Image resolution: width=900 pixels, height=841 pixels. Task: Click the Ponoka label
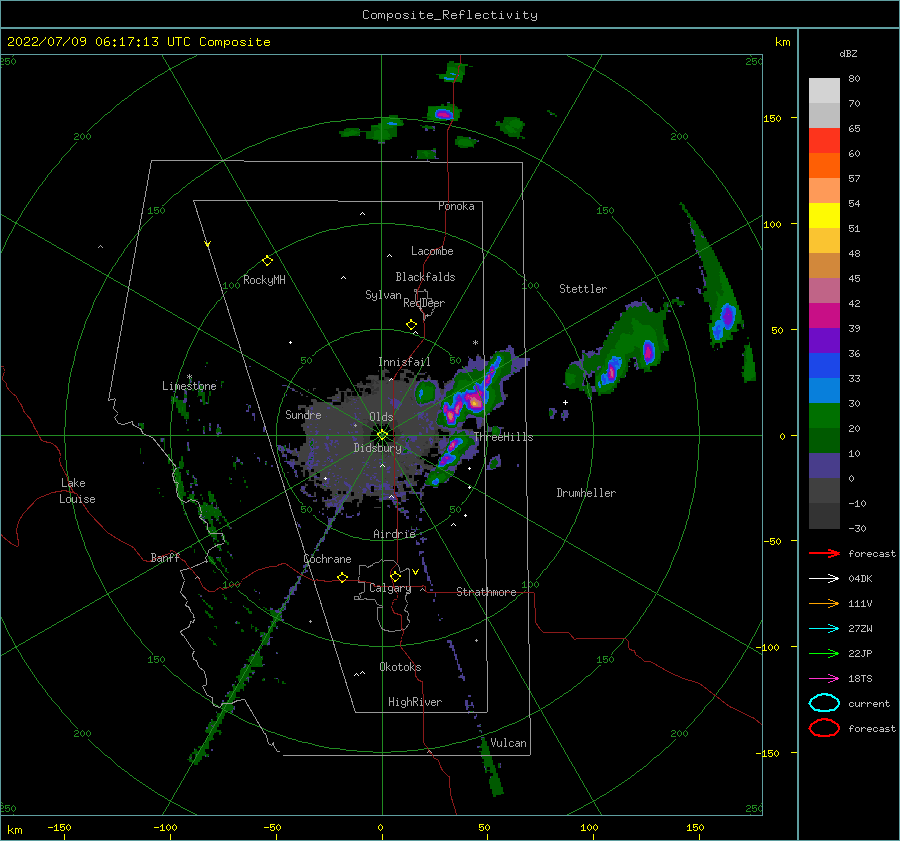tap(456, 206)
